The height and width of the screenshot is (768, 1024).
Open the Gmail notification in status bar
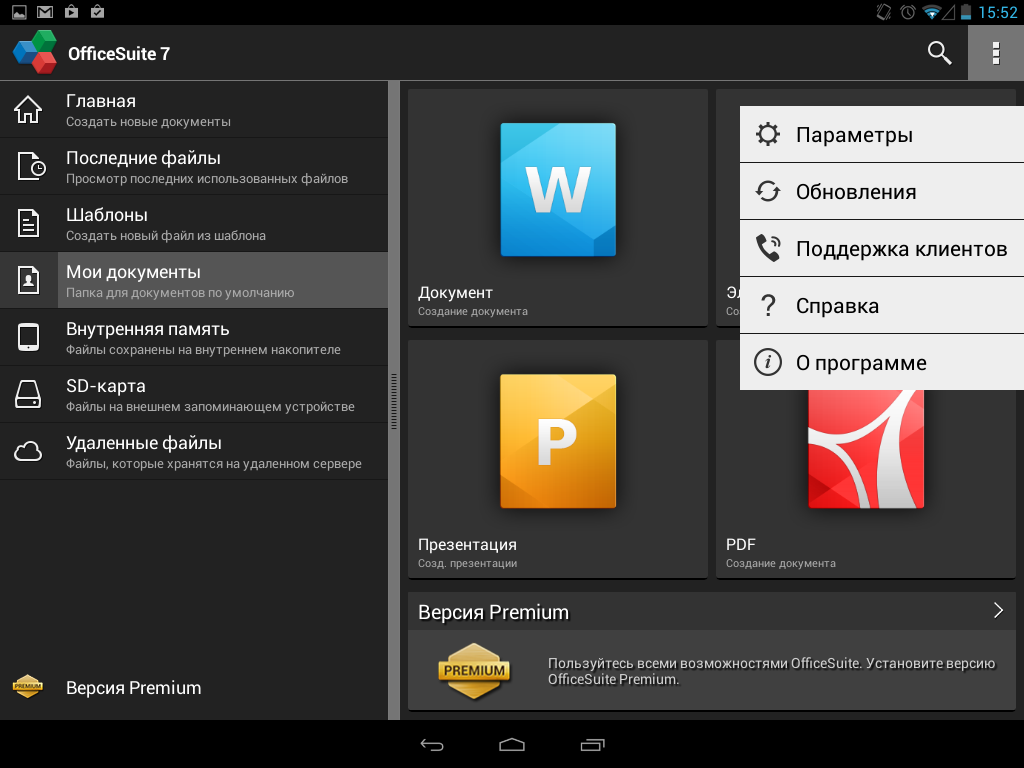tap(45, 12)
